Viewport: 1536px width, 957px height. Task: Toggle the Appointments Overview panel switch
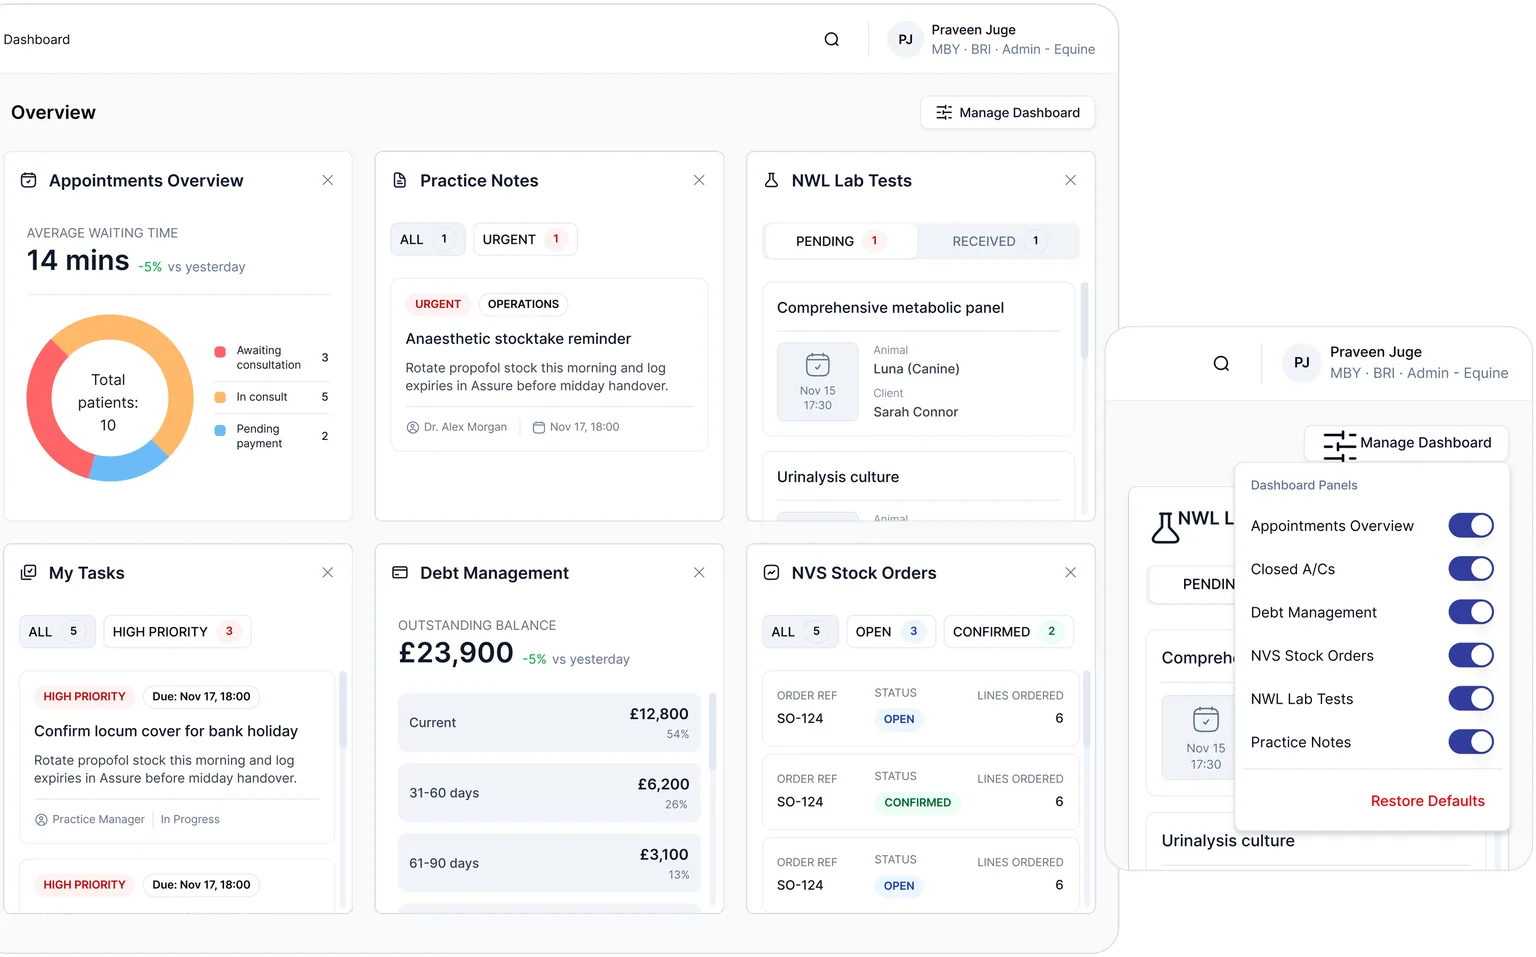click(x=1471, y=526)
